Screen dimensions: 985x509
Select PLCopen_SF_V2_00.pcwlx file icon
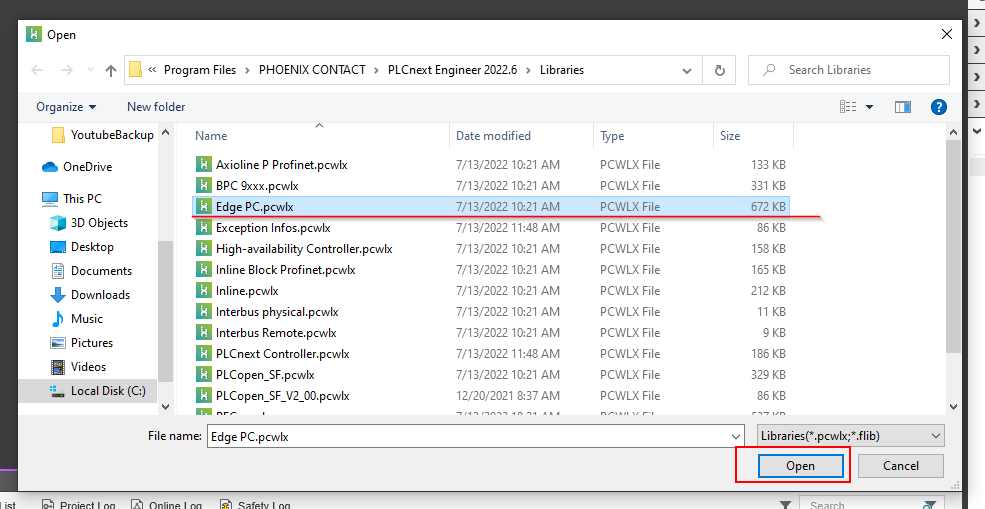click(203, 396)
